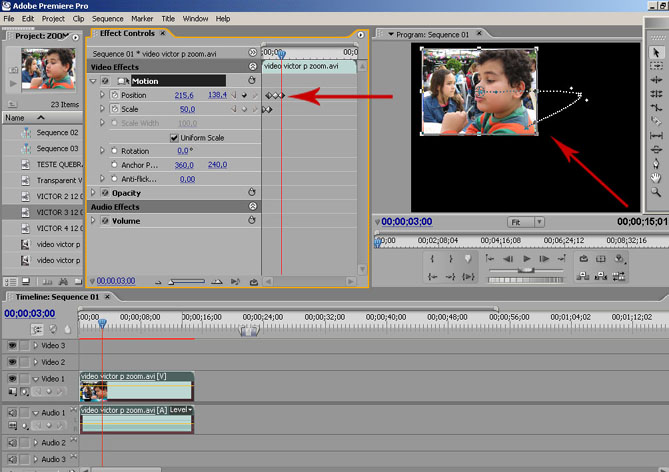Select the Hand tool

click(656, 177)
